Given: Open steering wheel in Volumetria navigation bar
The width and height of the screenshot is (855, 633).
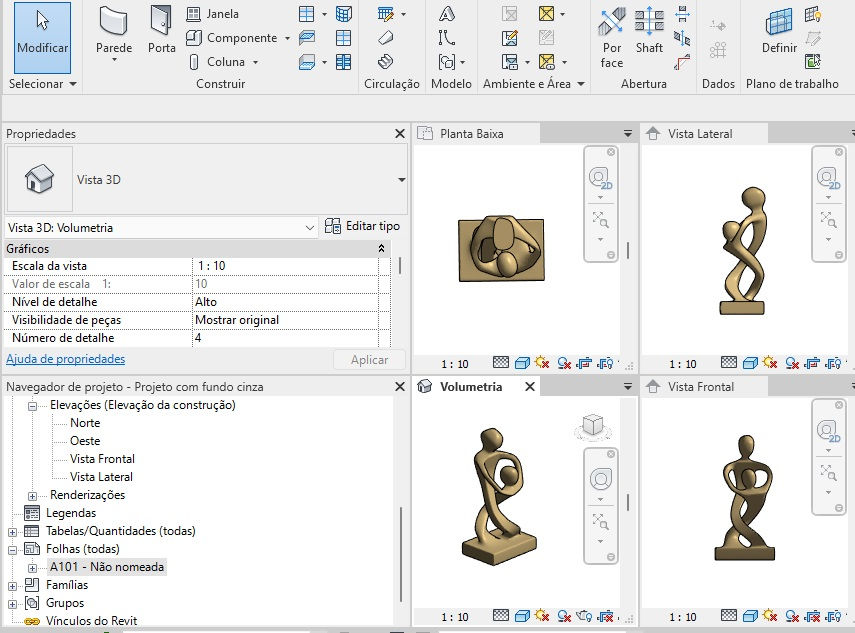Looking at the screenshot, I should [x=600, y=479].
